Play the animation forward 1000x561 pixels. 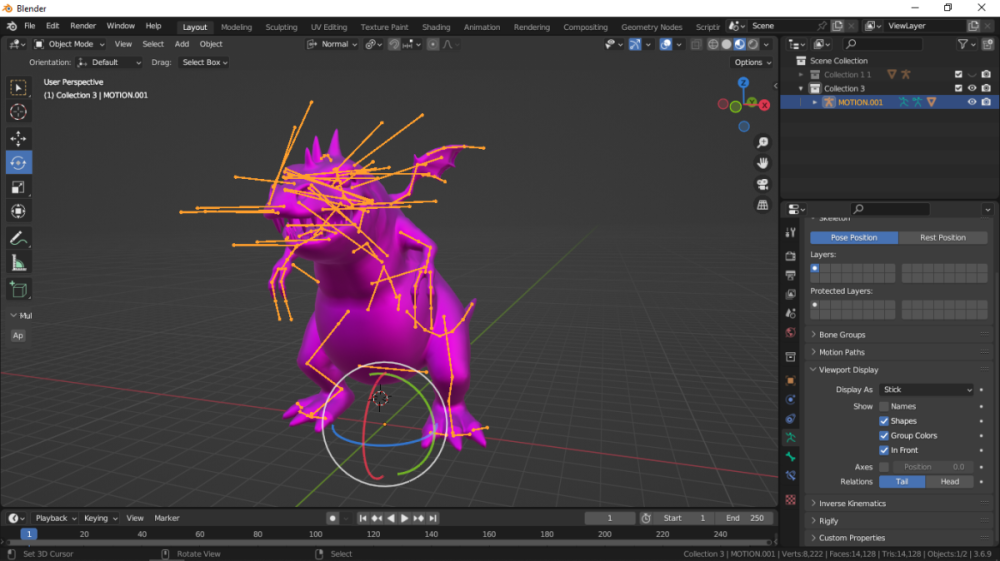(404, 518)
